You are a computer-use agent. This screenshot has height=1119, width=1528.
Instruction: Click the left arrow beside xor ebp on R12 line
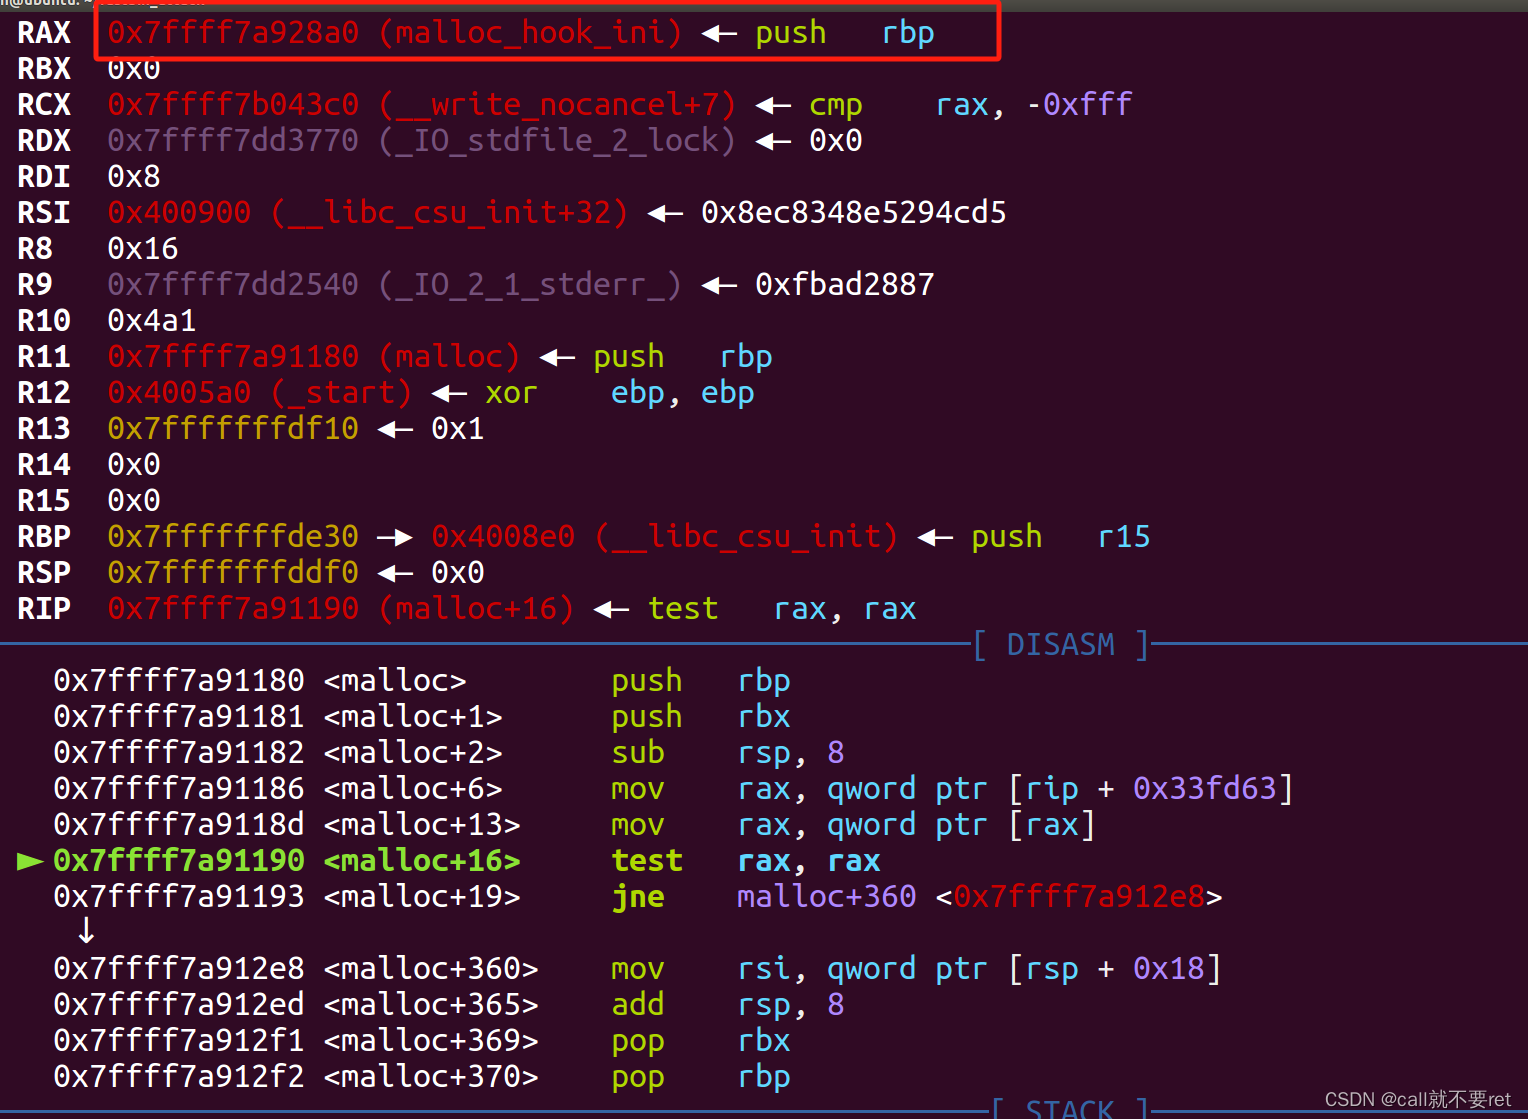pos(448,392)
